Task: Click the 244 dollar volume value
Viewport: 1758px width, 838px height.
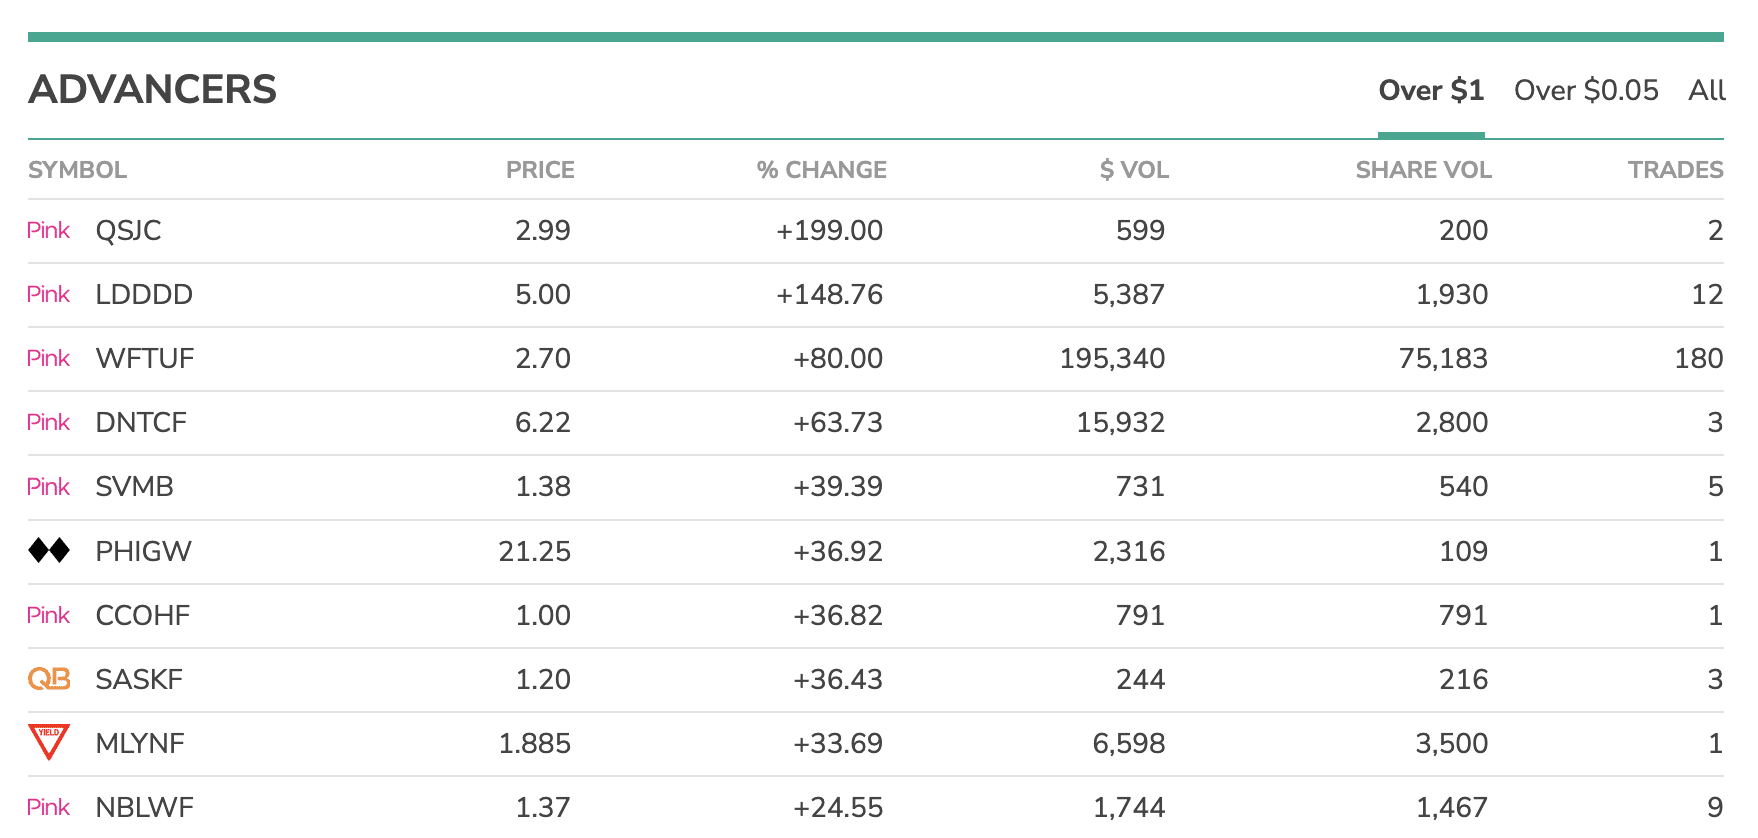Action: [x=1141, y=679]
